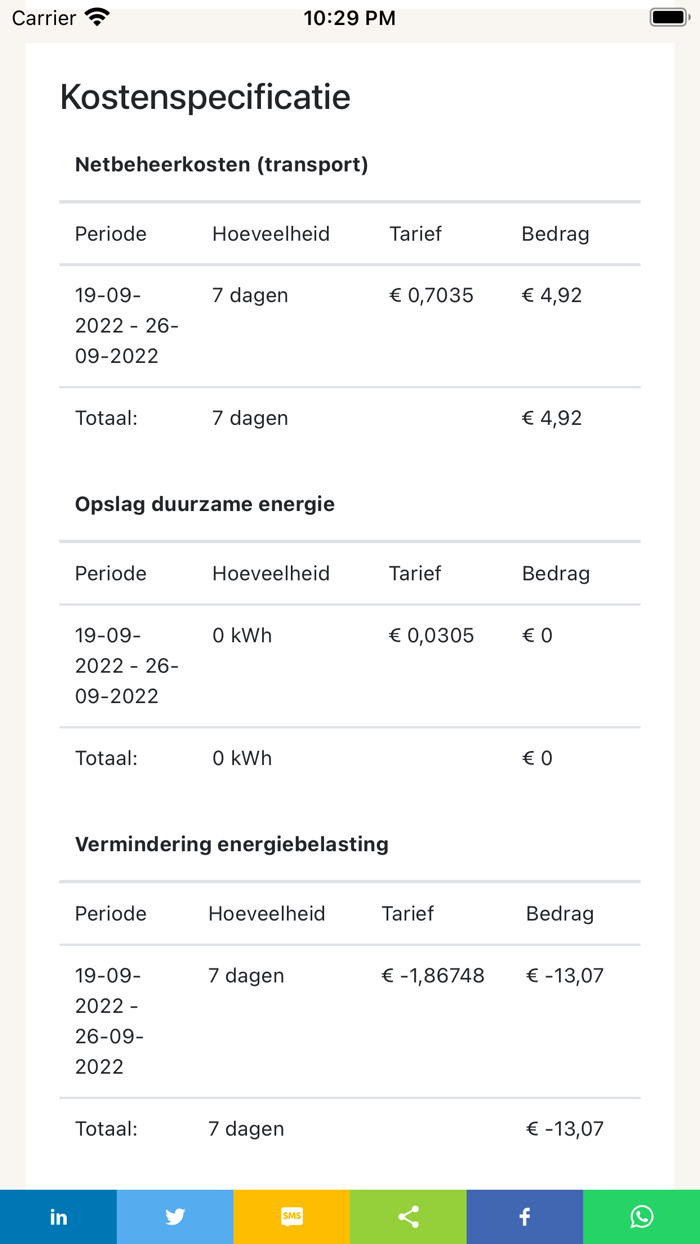
Task: Send the specification through WhatsApp
Action: [641, 1217]
